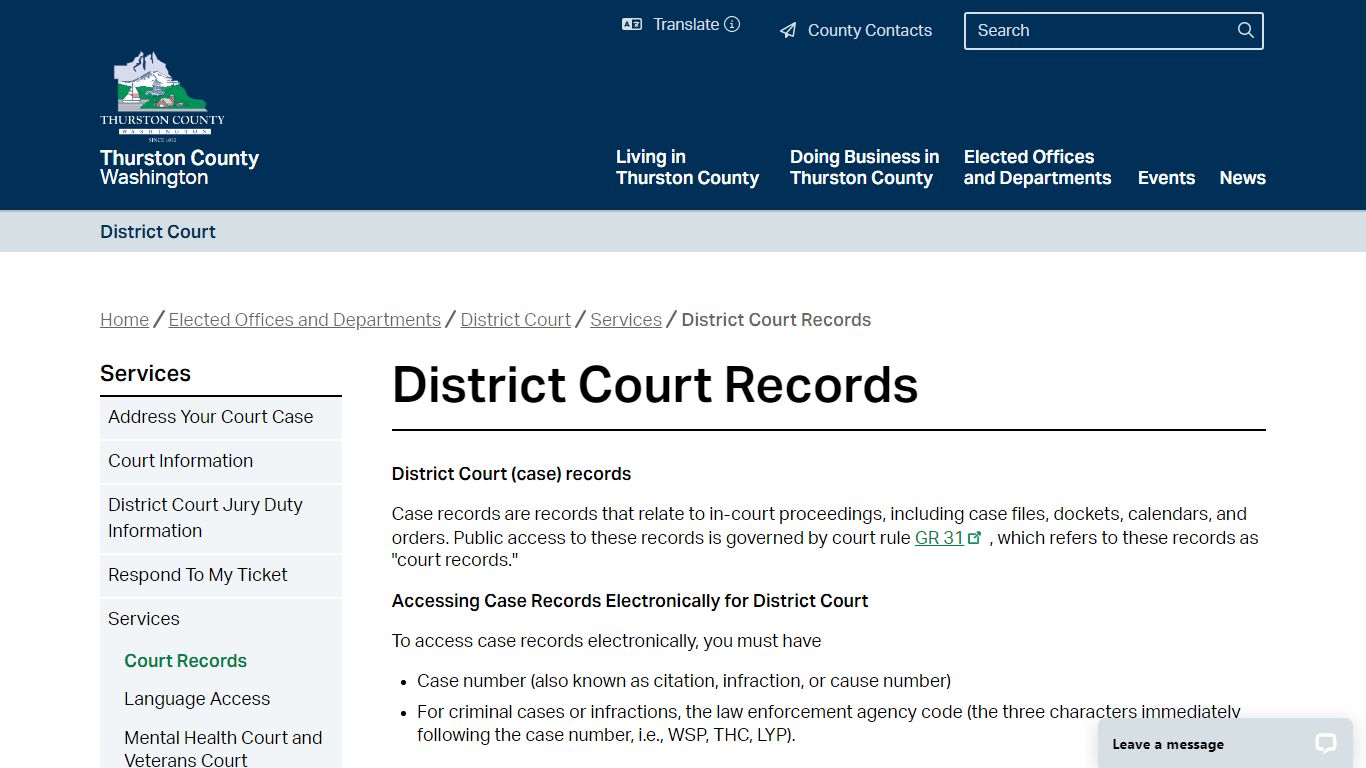Click the County Contacts paper plane icon
The image size is (1366, 768).
pos(788,31)
